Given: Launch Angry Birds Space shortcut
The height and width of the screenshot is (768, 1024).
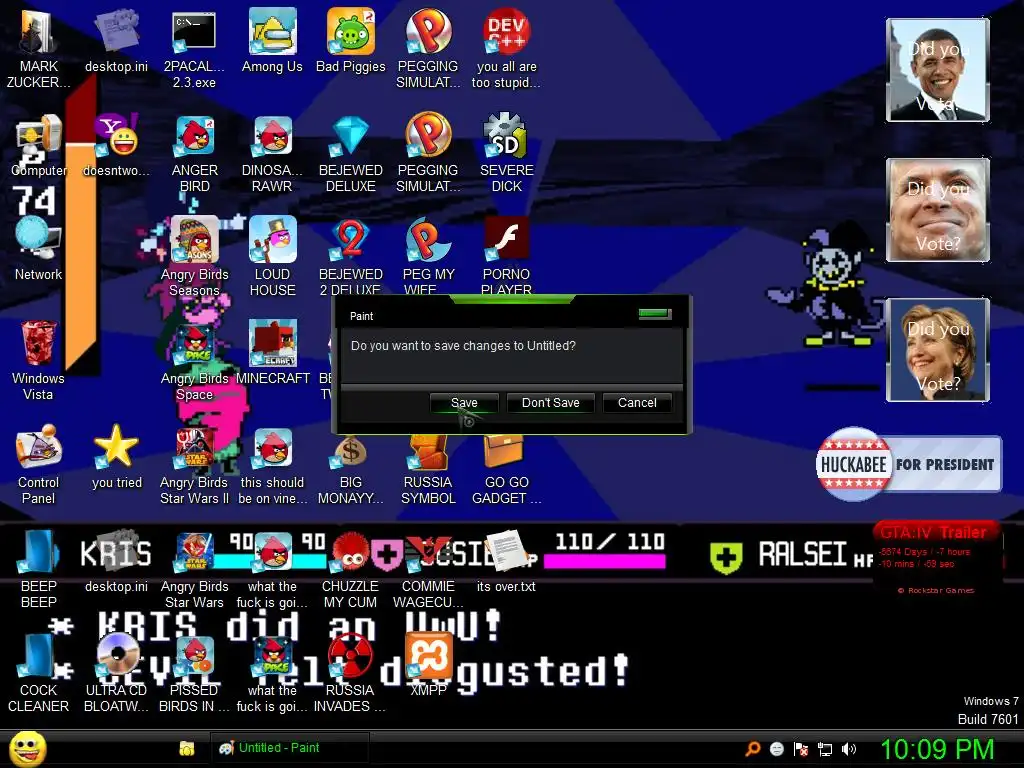Looking at the screenshot, I should pyautogui.click(x=195, y=360).
